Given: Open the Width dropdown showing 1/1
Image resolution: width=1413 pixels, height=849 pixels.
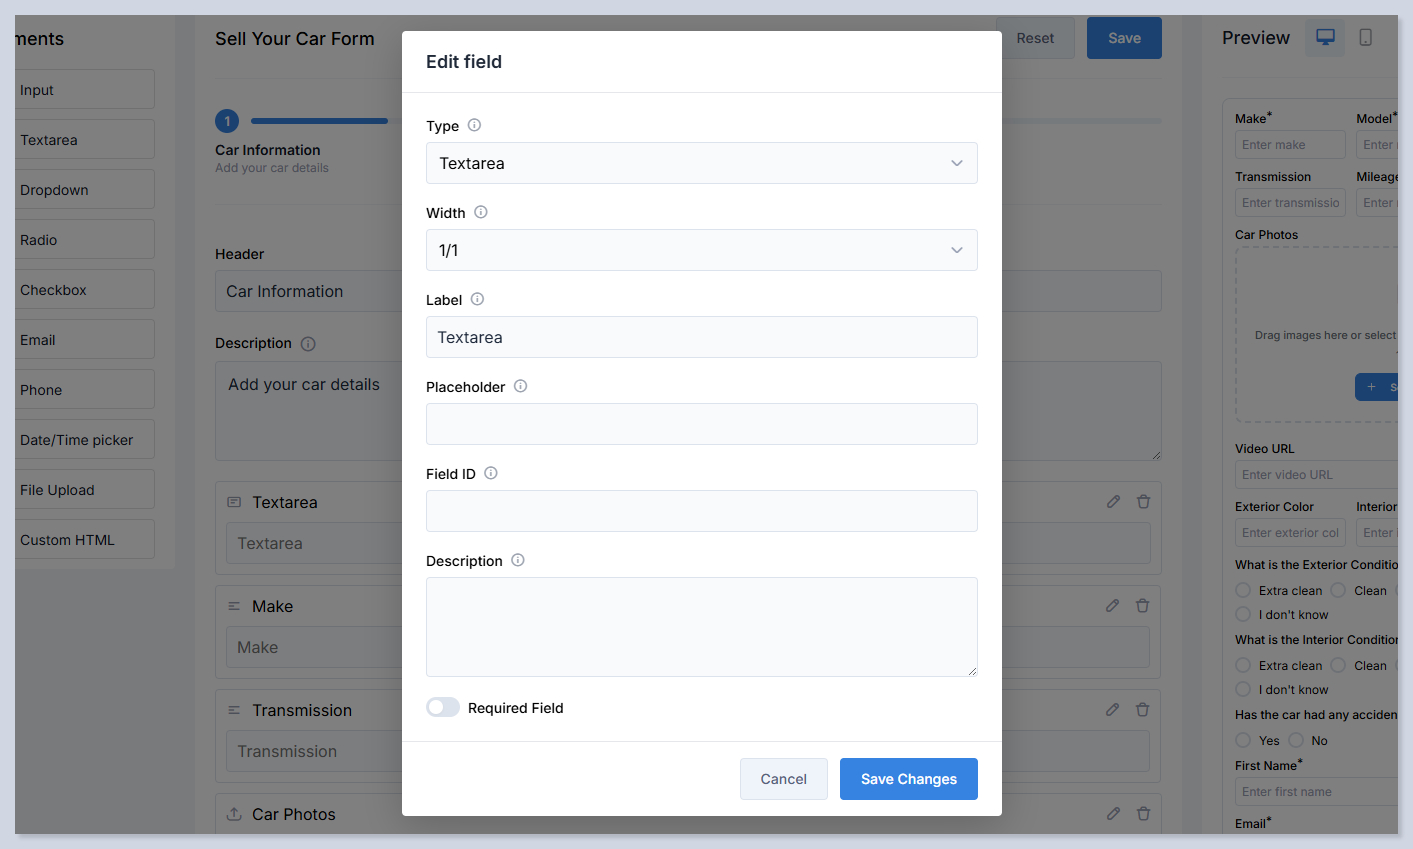Looking at the screenshot, I should (701, 250).
